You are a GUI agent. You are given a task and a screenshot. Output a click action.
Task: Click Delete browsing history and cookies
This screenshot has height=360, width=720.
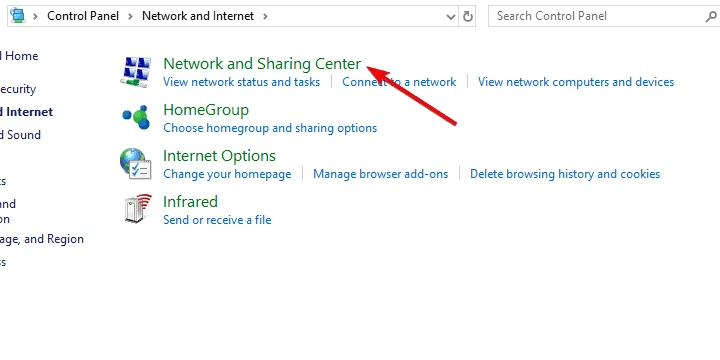[565, 174]
